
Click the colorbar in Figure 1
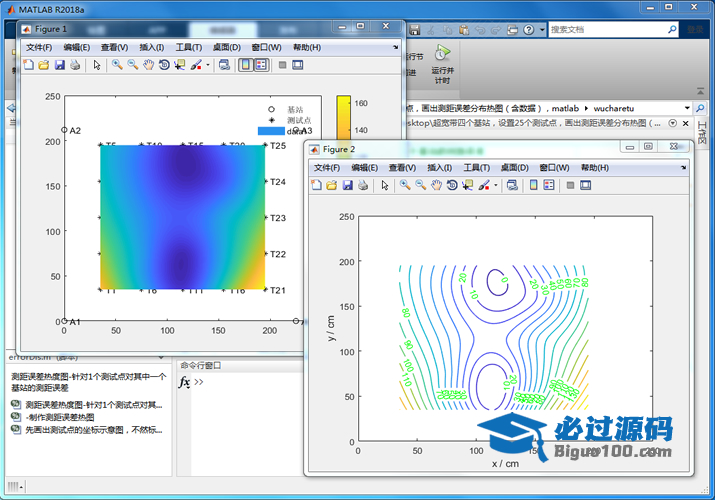coord(343,118)
